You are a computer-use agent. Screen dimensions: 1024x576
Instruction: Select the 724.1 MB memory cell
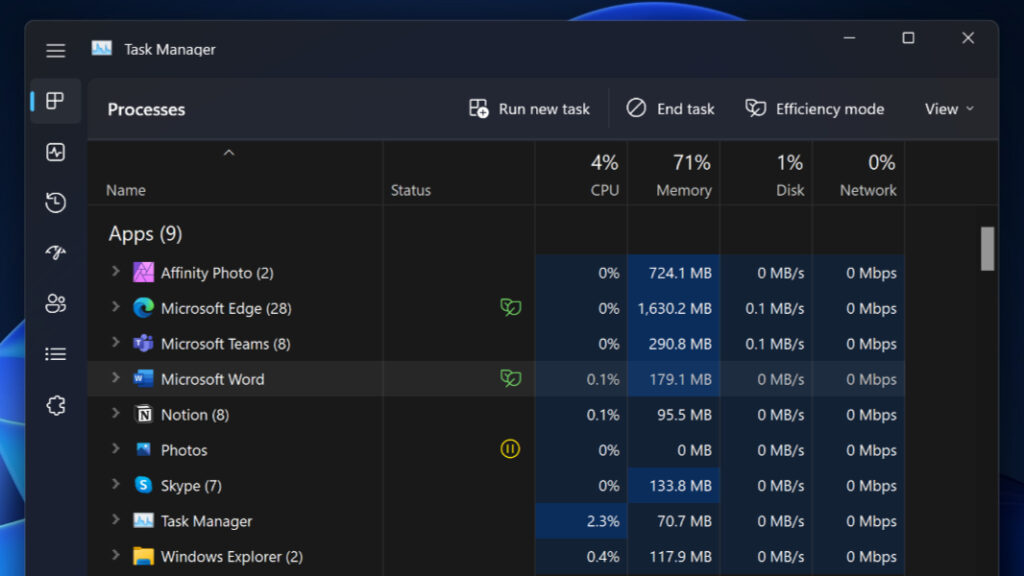click(674, 272)
